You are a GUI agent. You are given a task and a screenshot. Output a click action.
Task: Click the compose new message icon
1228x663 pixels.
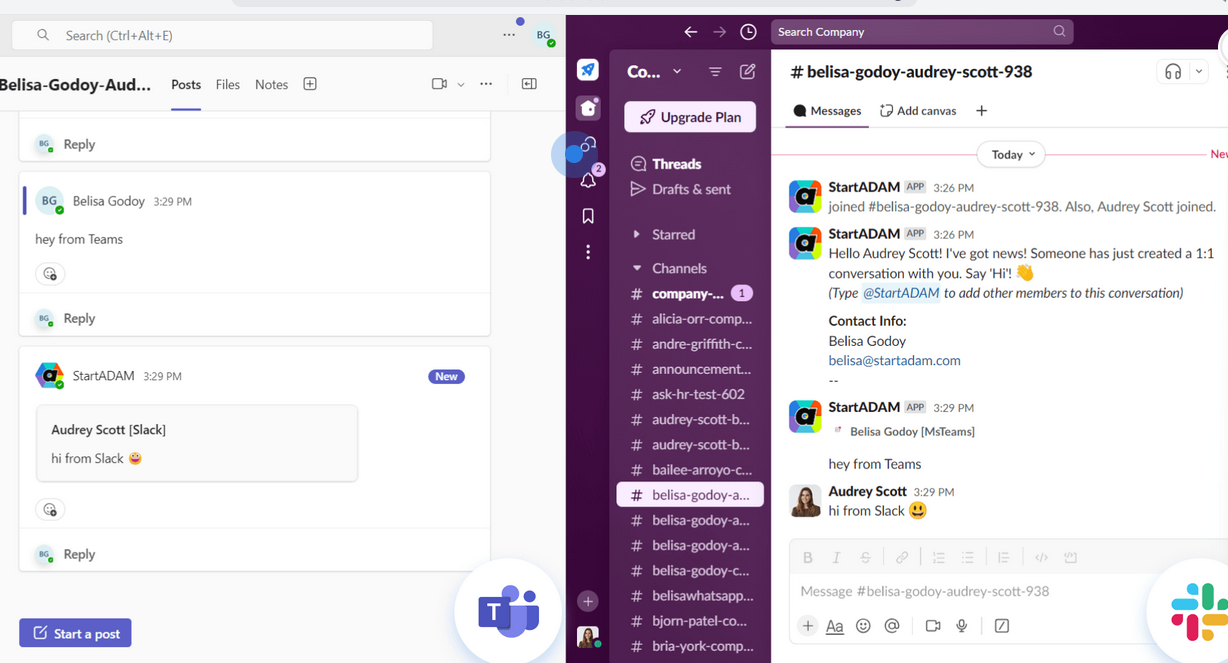747,72
